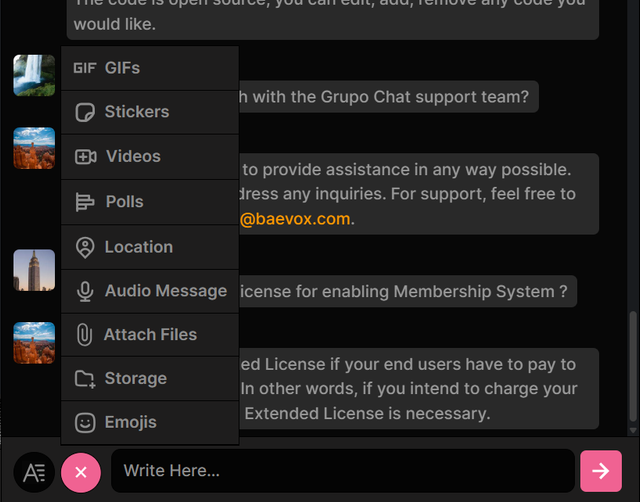Send message with pink arrow button
This screenshot has width=640, height=502.
point(600,471)
